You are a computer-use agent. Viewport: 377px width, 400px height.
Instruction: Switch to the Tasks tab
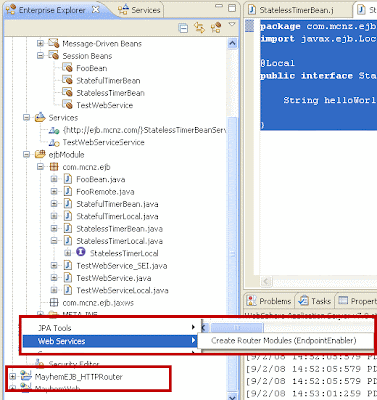pos(315,301)
